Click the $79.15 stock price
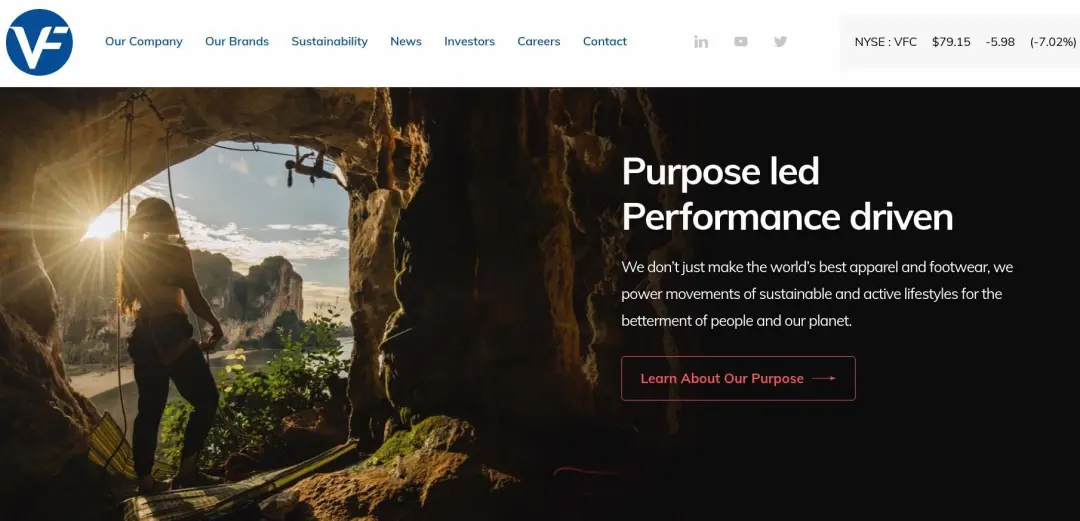Viewport: 1080px width, 521px height. [951, 42]
